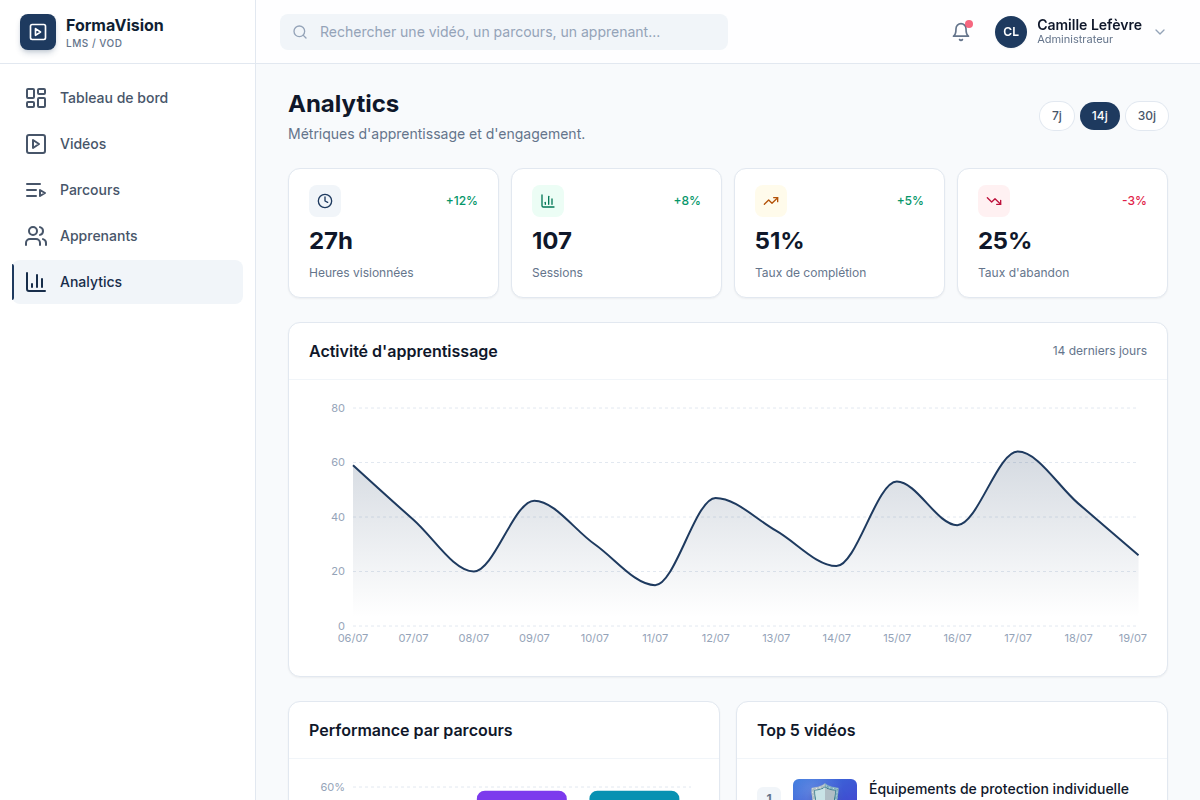Screen dimensions: 1200x800
Task: Click the FormaVision brand name
Action: pos(115,25)
